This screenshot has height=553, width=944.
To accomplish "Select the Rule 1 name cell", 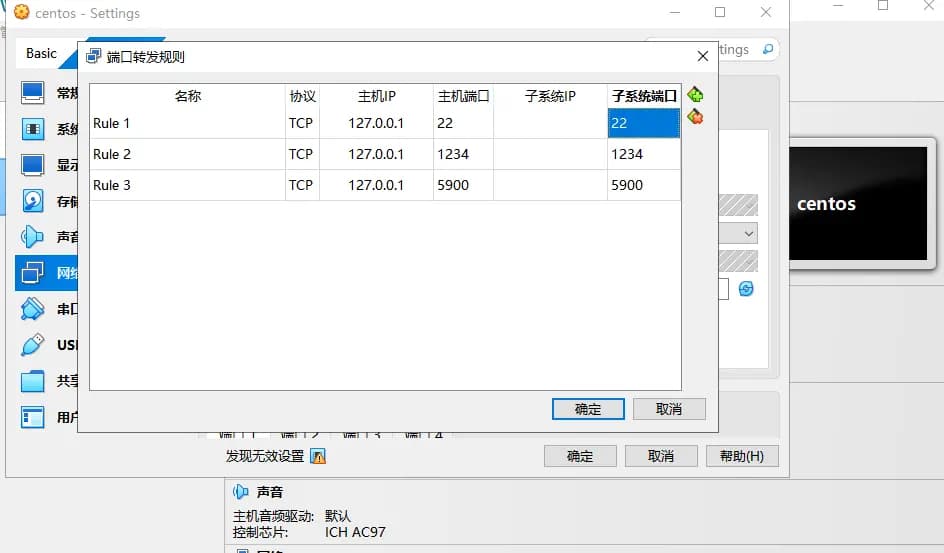I will [x=188, y=123].
